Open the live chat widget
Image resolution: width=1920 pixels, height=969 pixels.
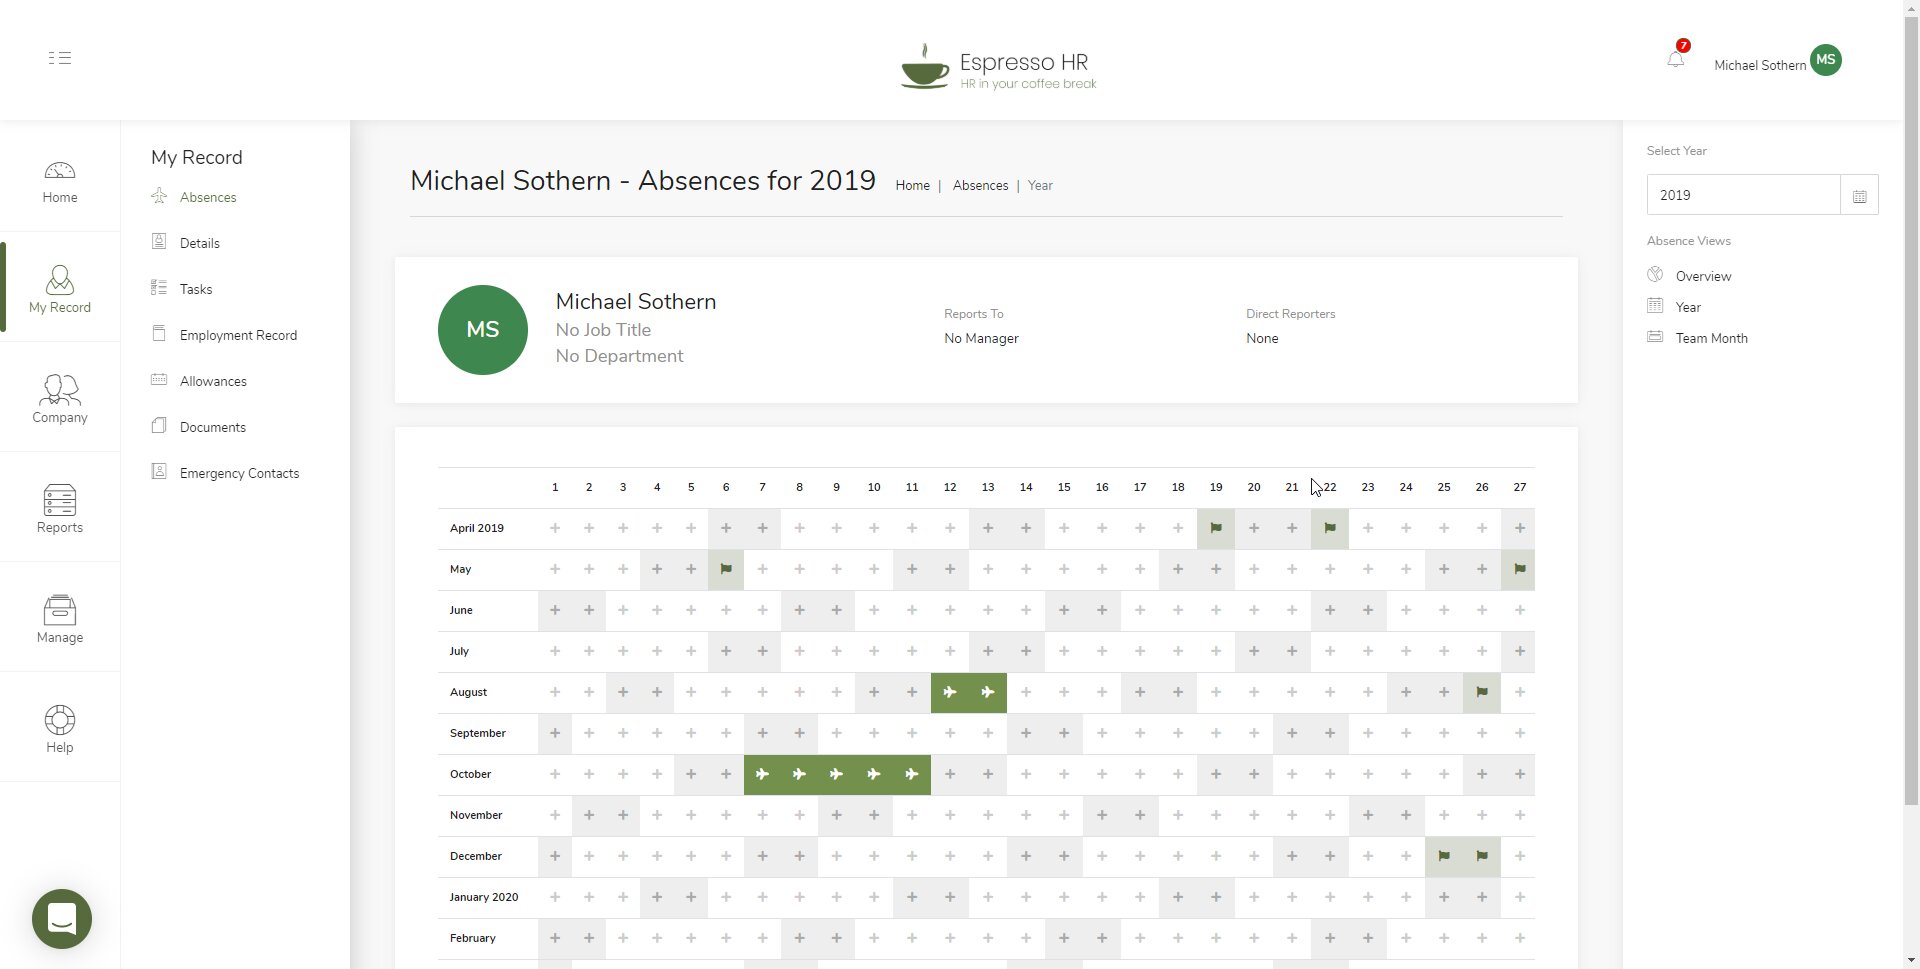[x=62, y=918]
